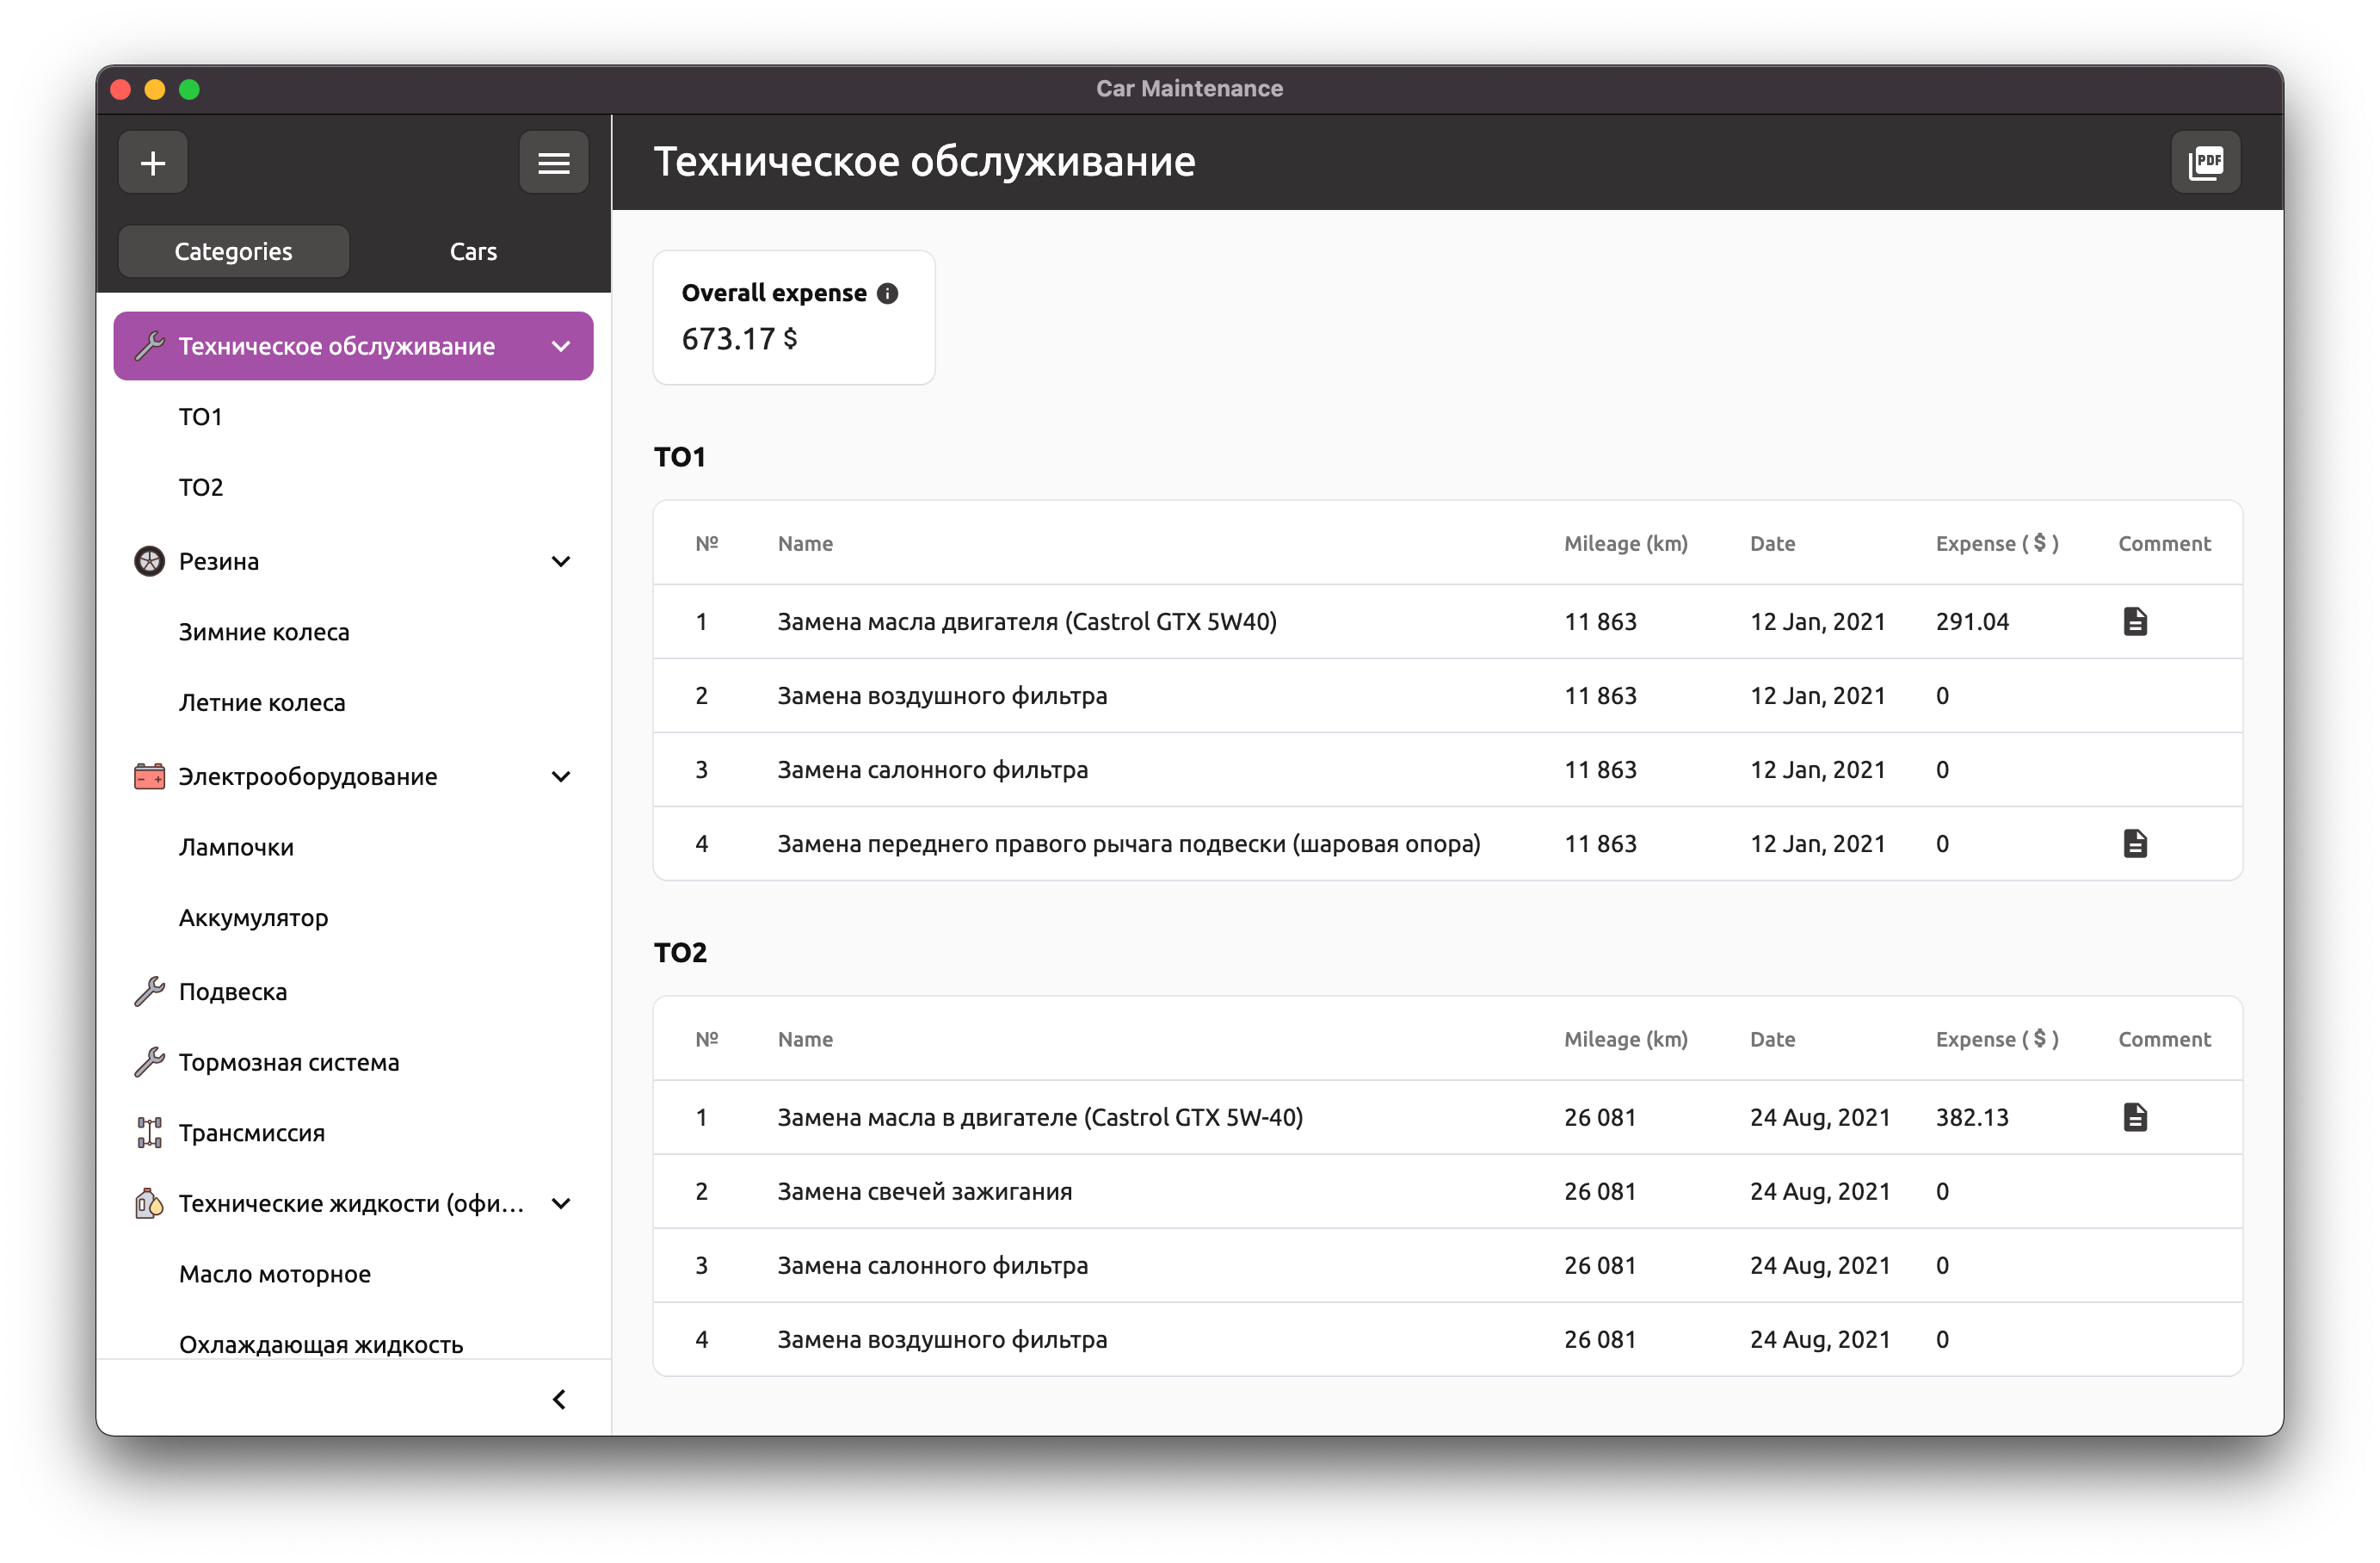Open comment icon for рычага подвески row
Image resolution: width=2380 pixels, height=1563 pixels.
[x=2134, y=843]
